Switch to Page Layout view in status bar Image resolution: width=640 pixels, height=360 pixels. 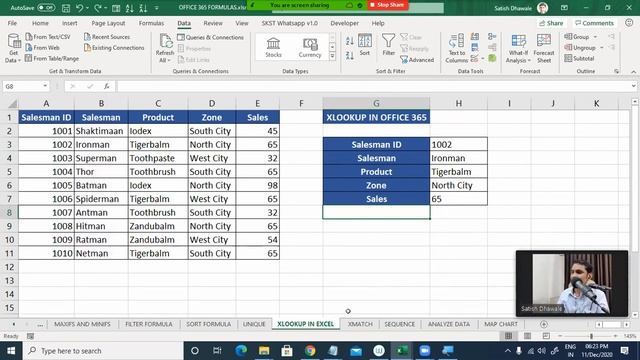point(527,336)
